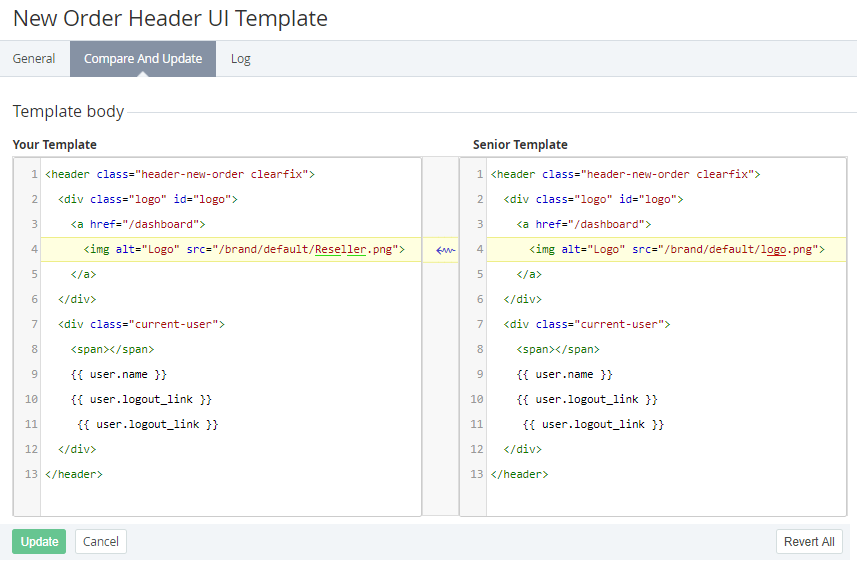The height and width of the screenshot is (569, 857).
Task: Click line number 1 in Your Template gutter
Action: click(x=34, y=174)
